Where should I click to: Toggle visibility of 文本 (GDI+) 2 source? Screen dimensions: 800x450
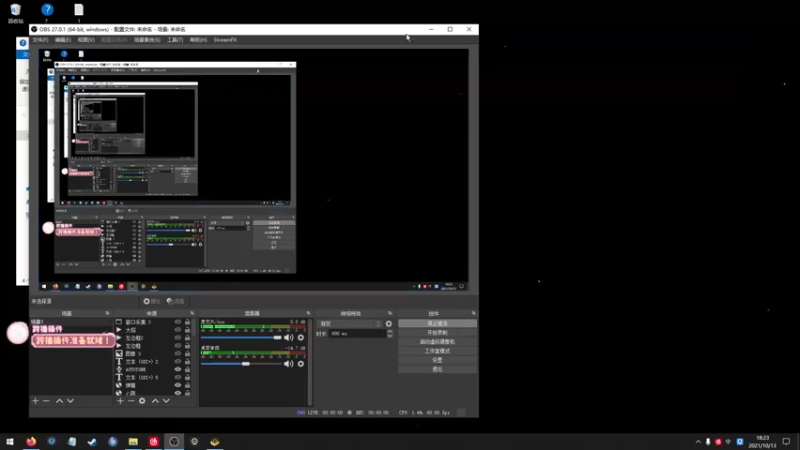(178, 362)
